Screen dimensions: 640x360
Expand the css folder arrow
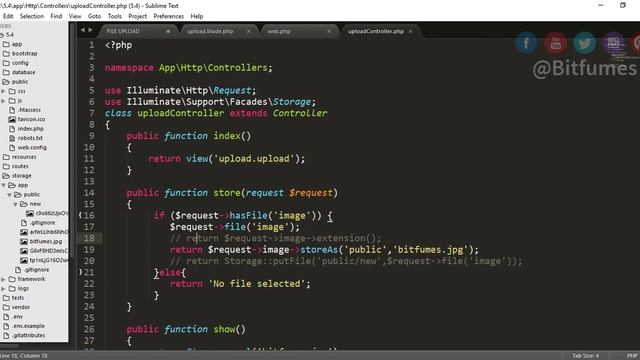(x=3, y=91)
